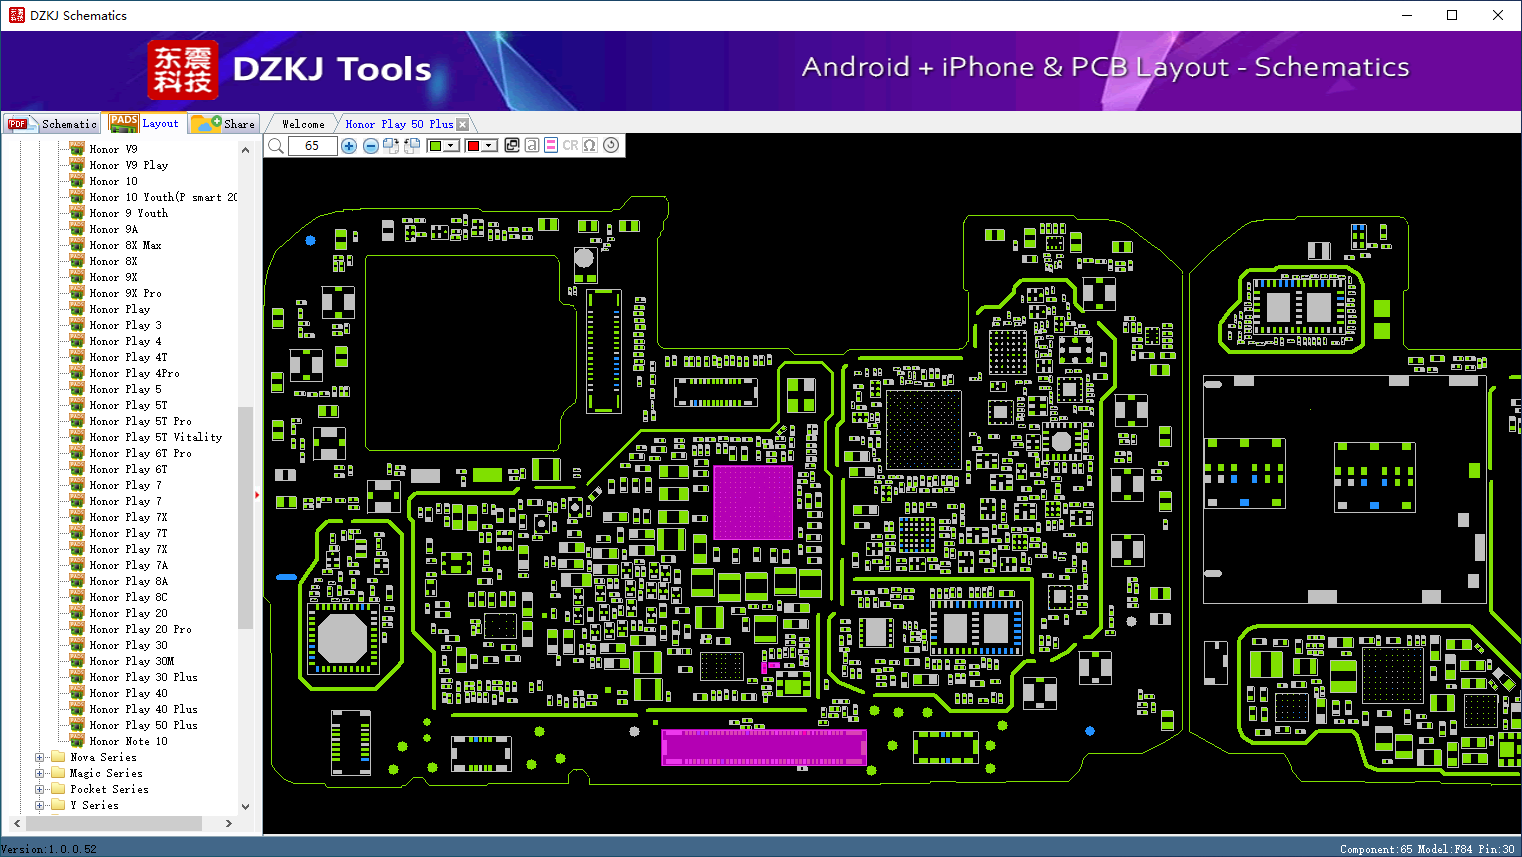Close the Honor Play 50 Plus tab
This screenshot has height=857, width=1522.
[462, 124]
